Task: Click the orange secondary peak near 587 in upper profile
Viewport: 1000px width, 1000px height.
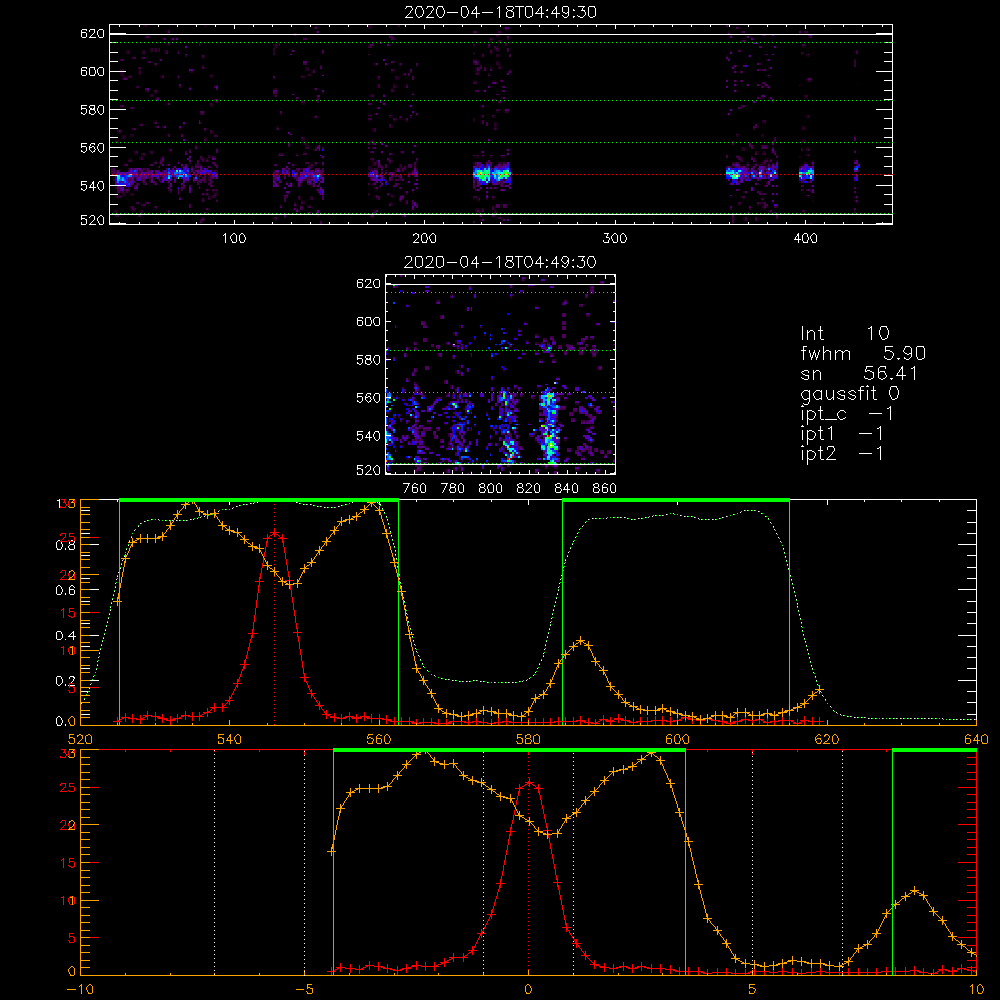Action: coord(581,640)
